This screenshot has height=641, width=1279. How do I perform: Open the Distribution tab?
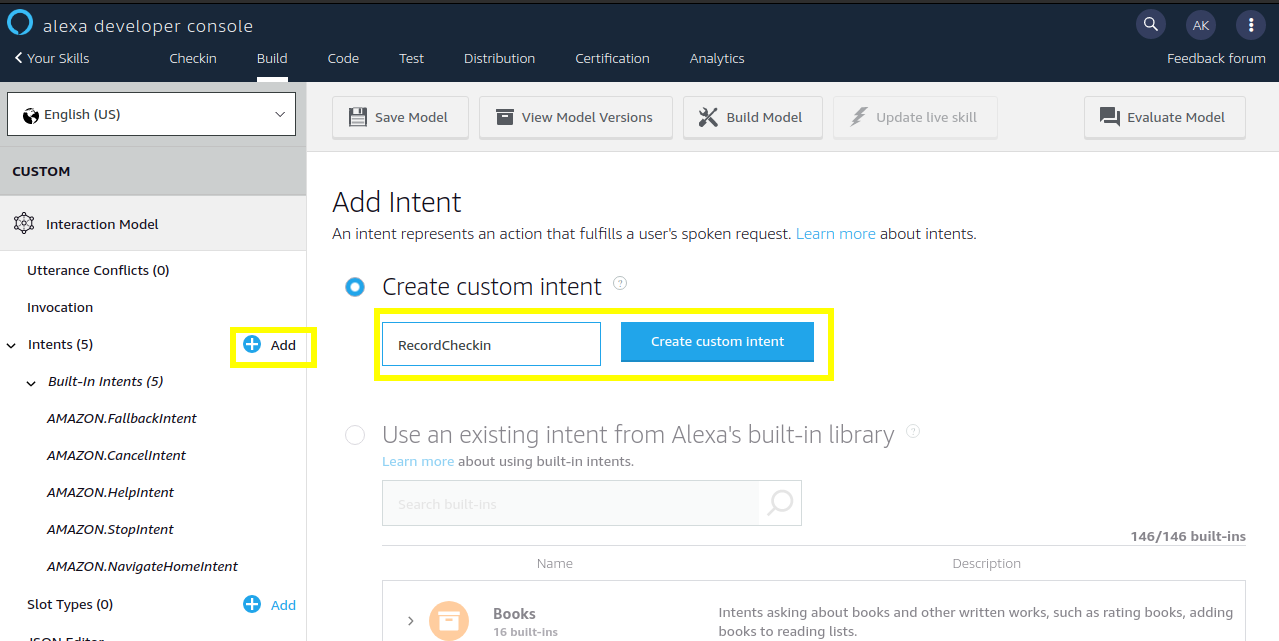[x=499, y=58]
